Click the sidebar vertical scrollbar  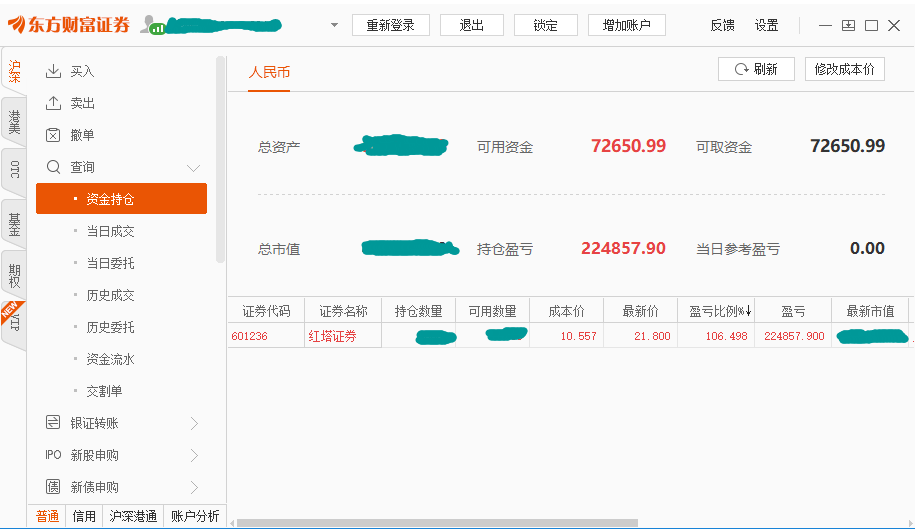point(220,159)
